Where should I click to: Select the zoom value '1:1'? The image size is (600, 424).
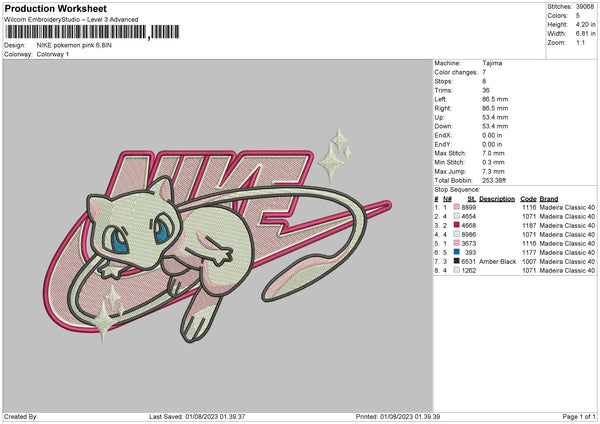(580, 42)
